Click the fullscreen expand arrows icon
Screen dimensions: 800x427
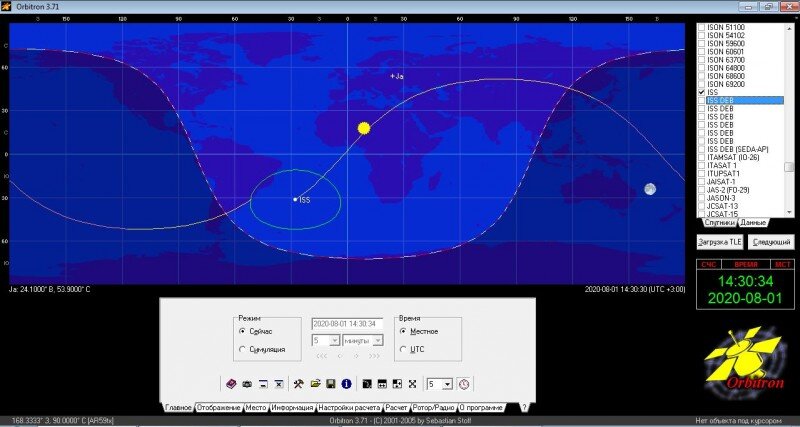(413, 384)
